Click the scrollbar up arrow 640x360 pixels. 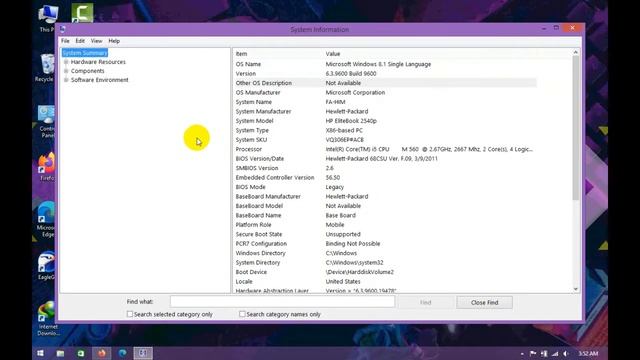click(576, 52)
